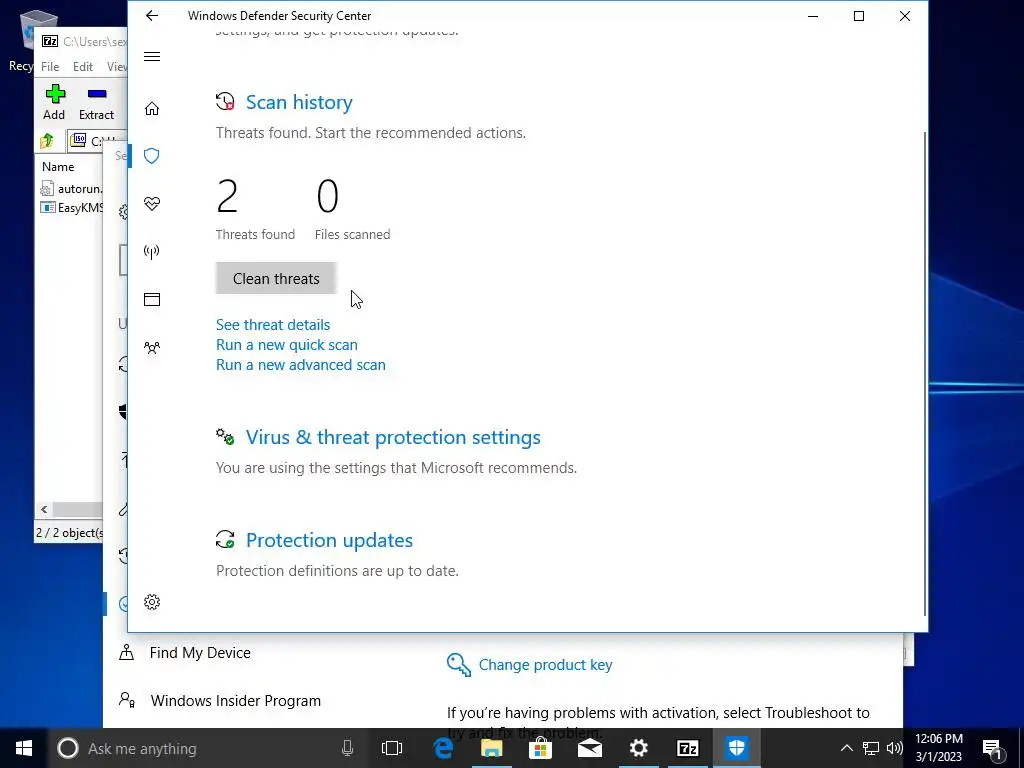Open Scan history heading link

click(299, 103)
